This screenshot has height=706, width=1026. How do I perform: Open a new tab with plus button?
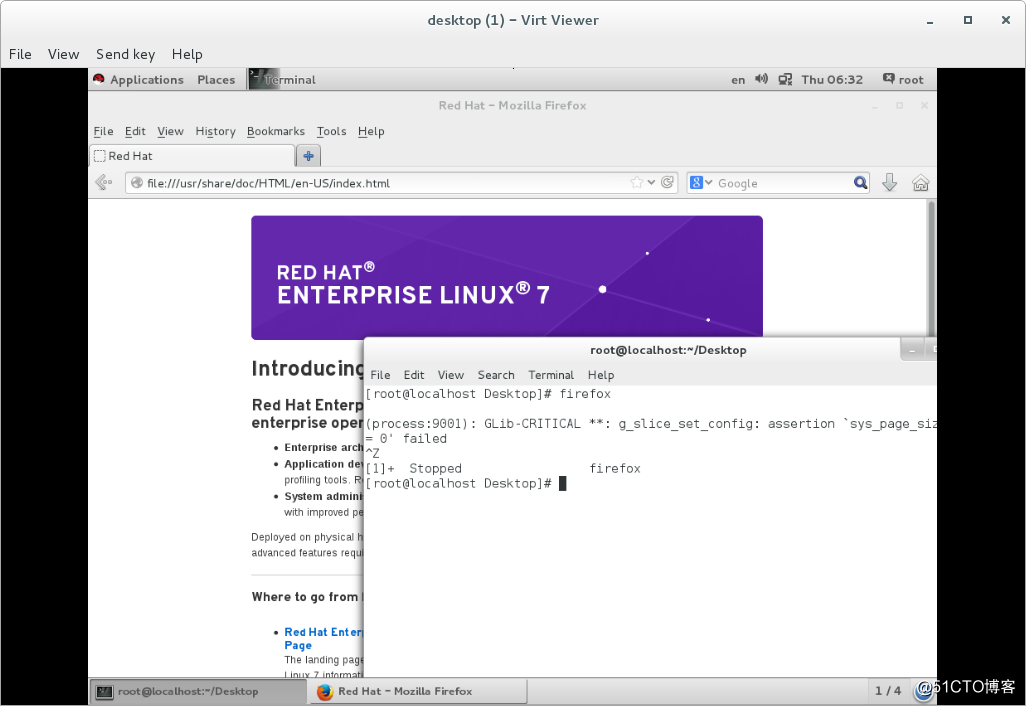coord(308,156)
